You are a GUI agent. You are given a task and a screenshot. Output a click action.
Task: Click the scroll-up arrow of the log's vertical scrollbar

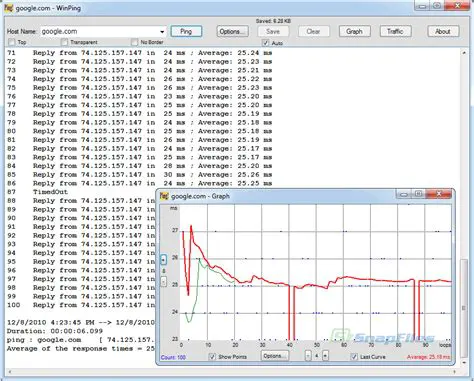(464, 53)
